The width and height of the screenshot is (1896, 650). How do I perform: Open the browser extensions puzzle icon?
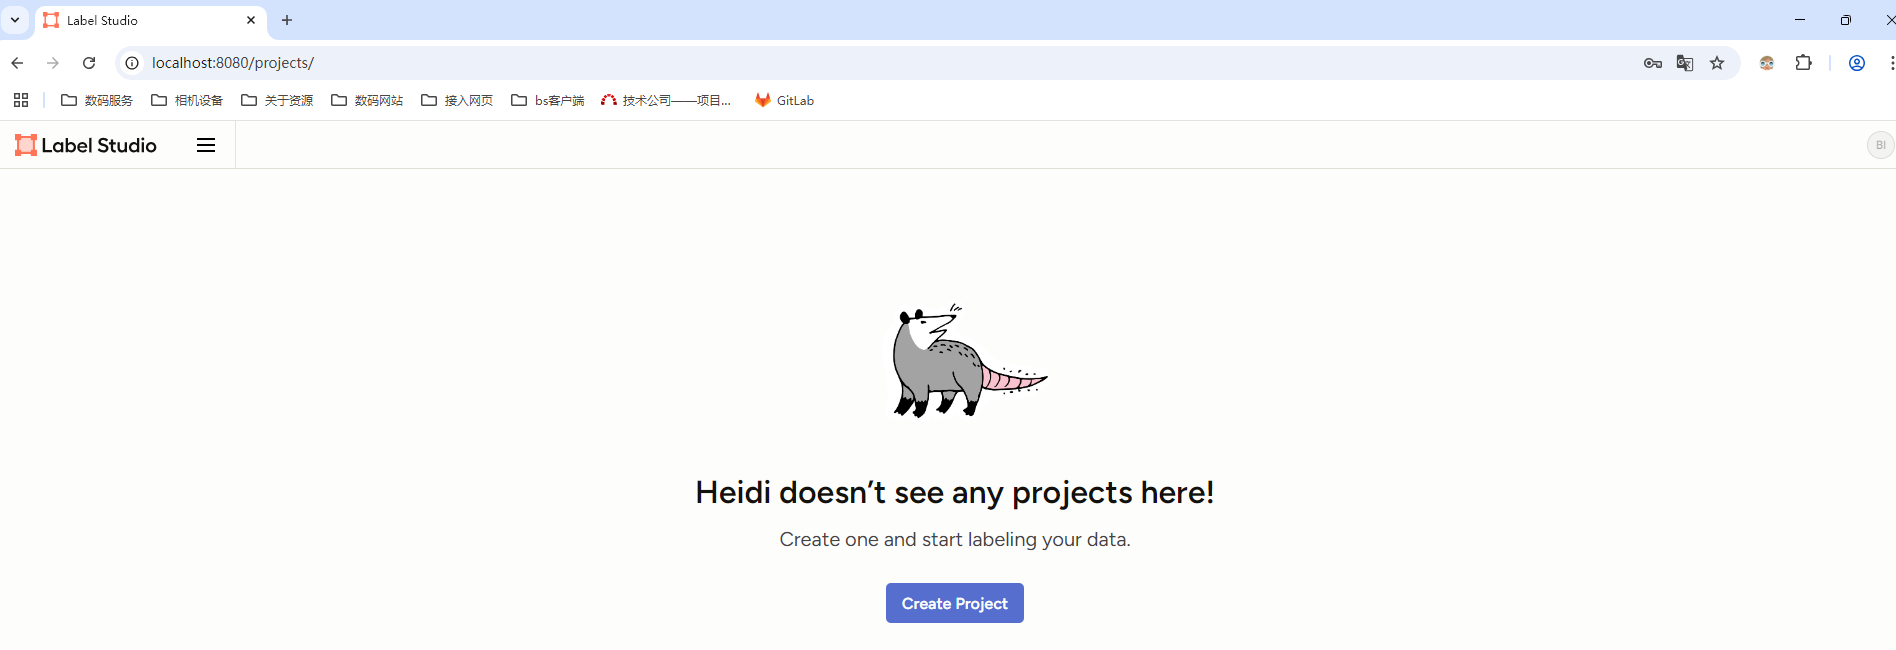click(1804, 63)
